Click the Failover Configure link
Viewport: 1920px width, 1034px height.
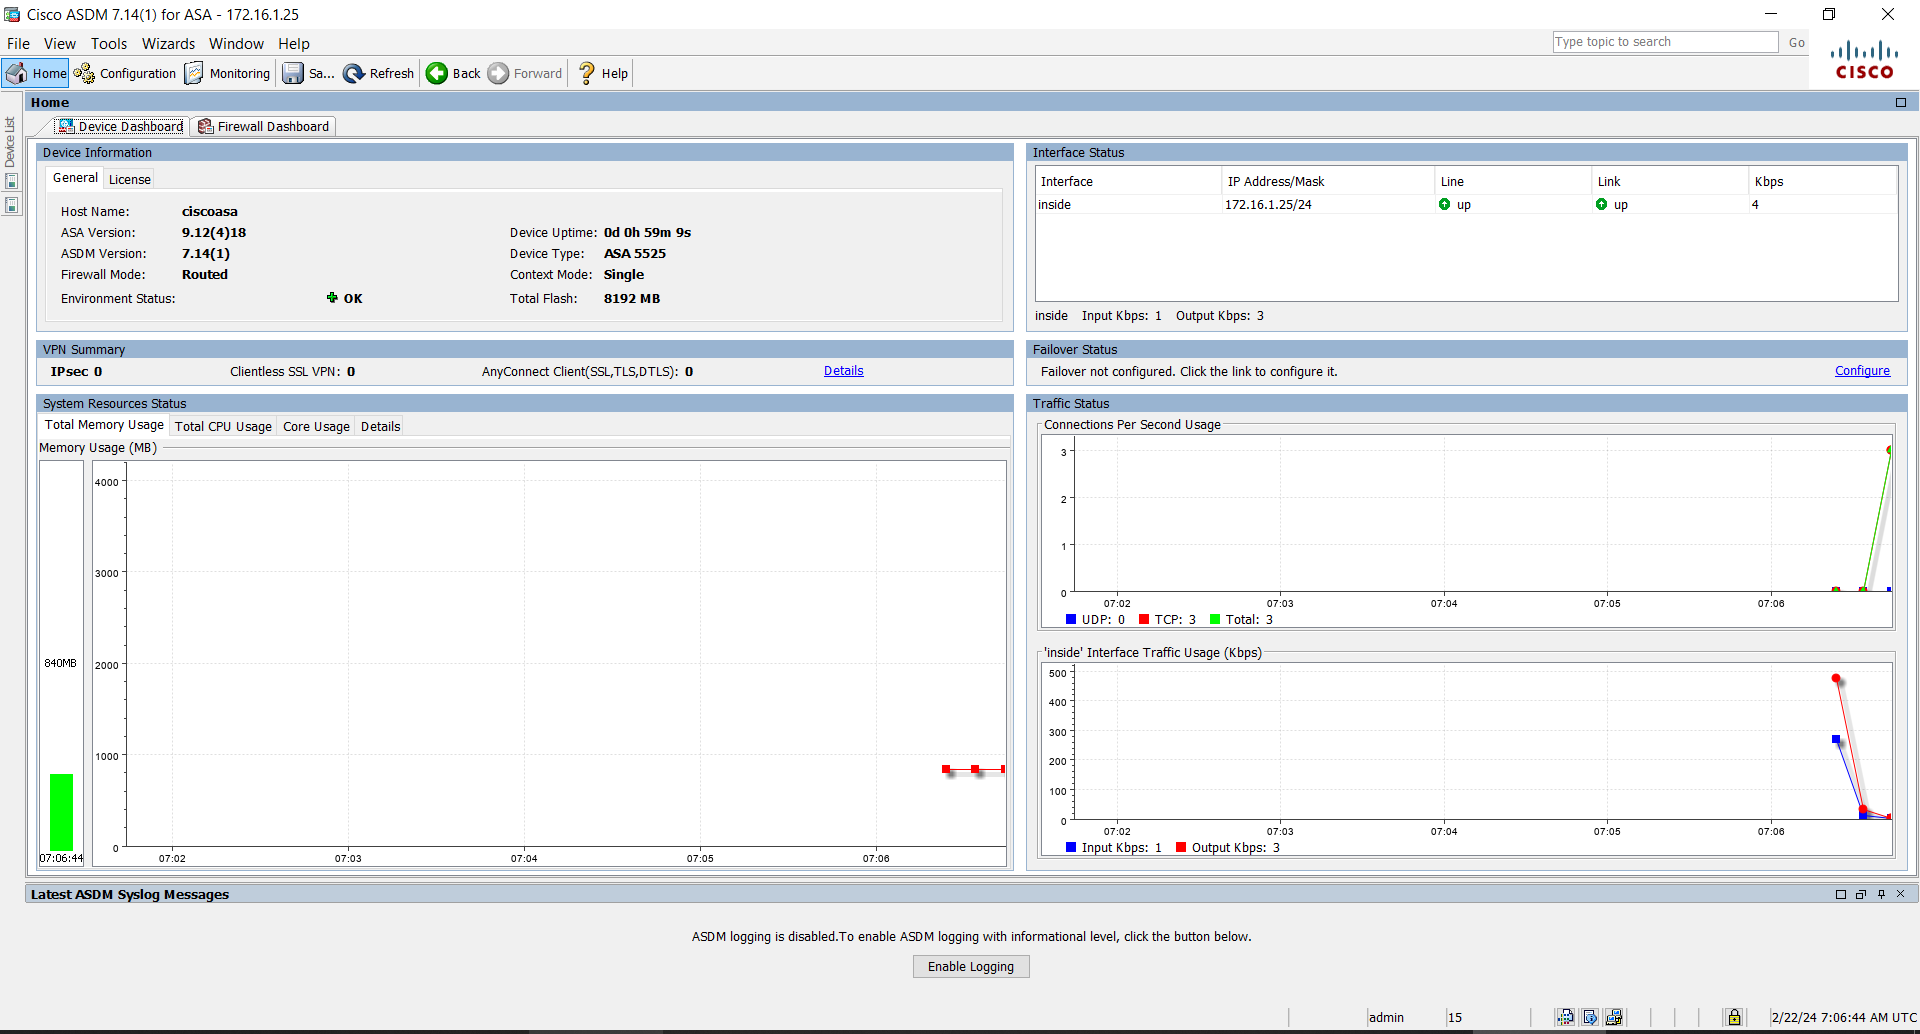(x=1862, y=371)
